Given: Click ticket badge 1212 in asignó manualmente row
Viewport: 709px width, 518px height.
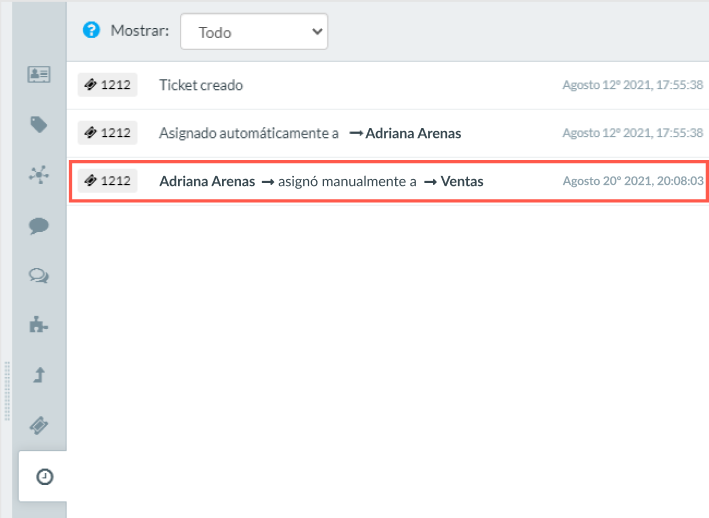Looking at the screenshot, I should pyautogui.click(x=108, y=181).
